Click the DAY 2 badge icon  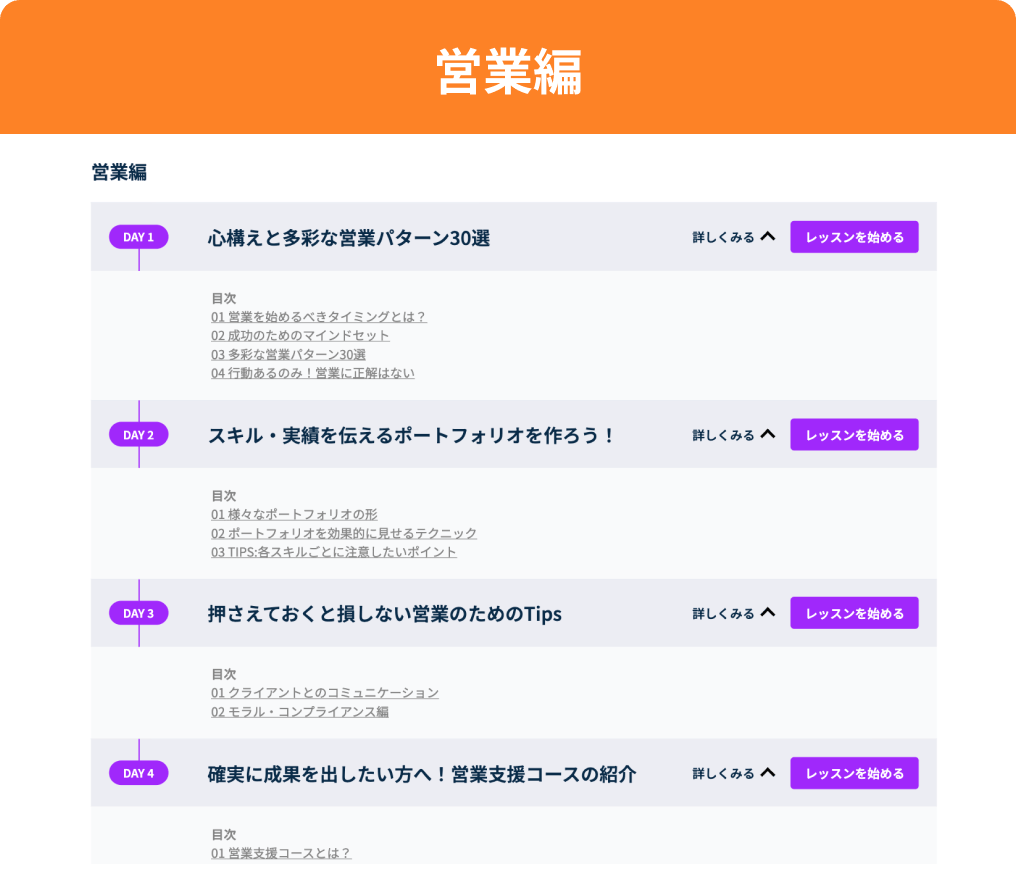pyautogui.click(x=138, y=435)
